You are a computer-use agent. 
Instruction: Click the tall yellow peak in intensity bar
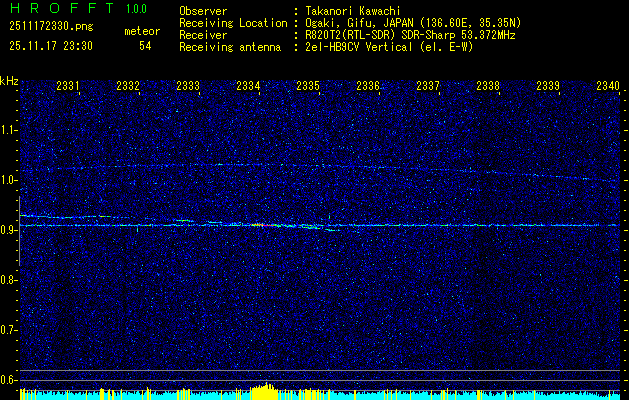[x=264, y=389]
